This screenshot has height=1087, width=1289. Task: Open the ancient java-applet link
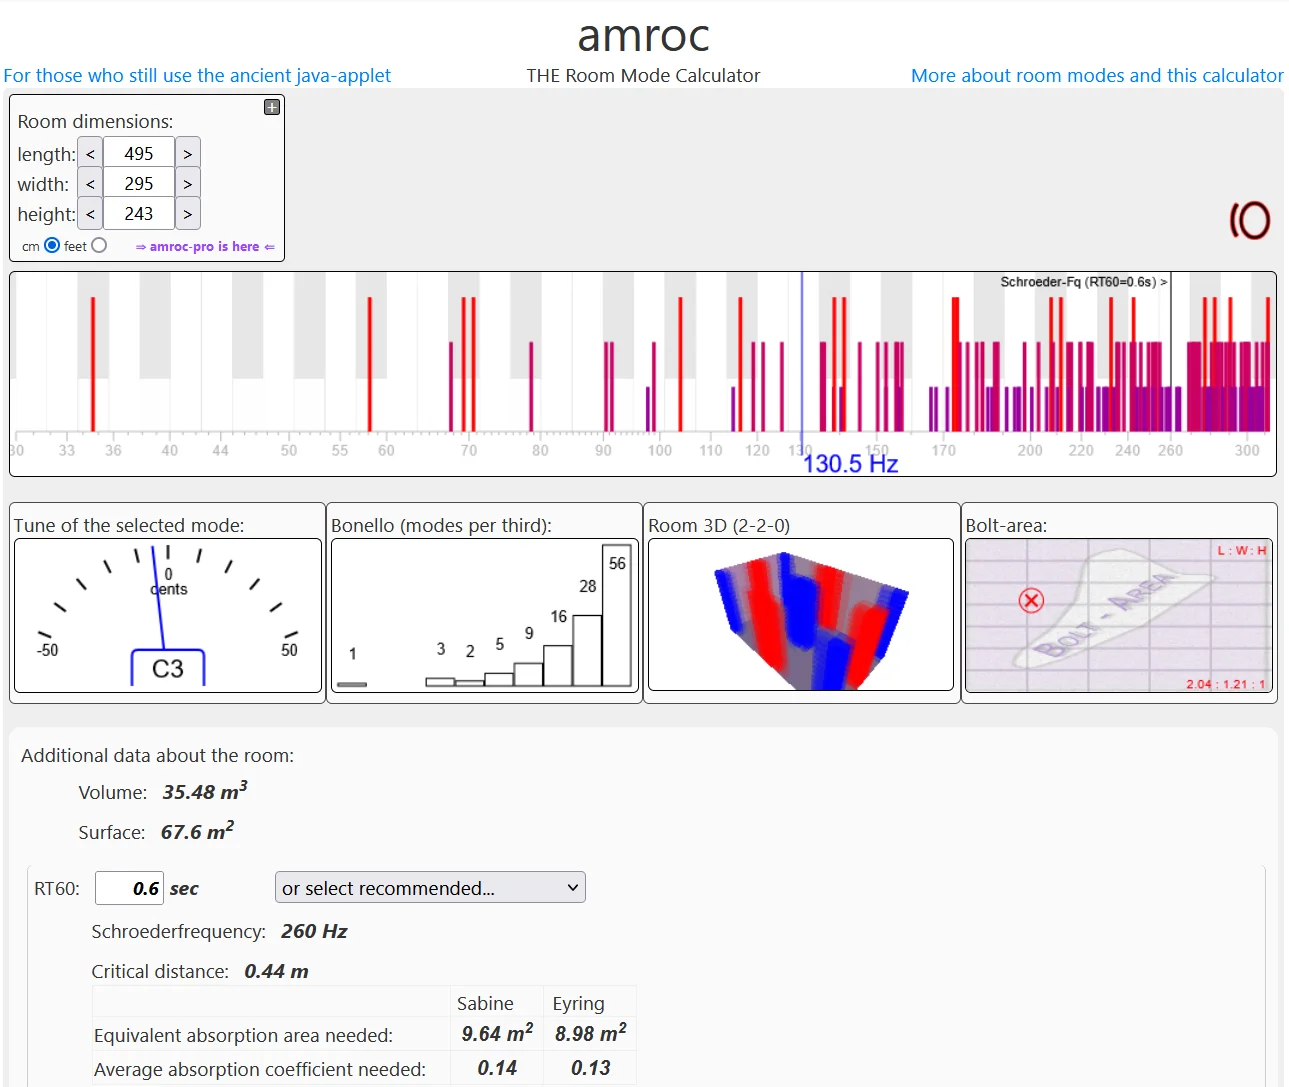click(197, 75)
